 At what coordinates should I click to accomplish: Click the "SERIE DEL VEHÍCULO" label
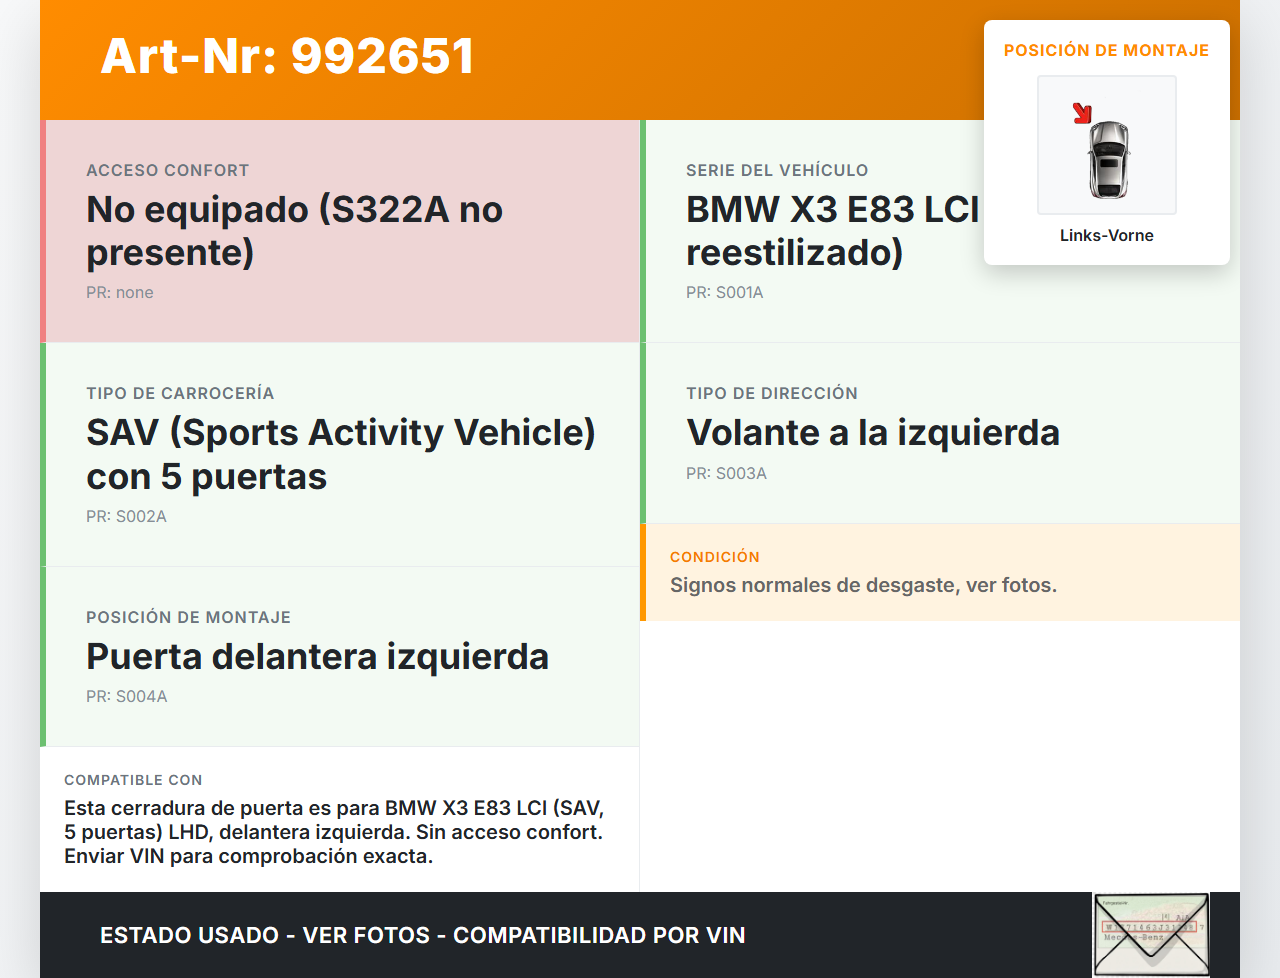(777, 170)
